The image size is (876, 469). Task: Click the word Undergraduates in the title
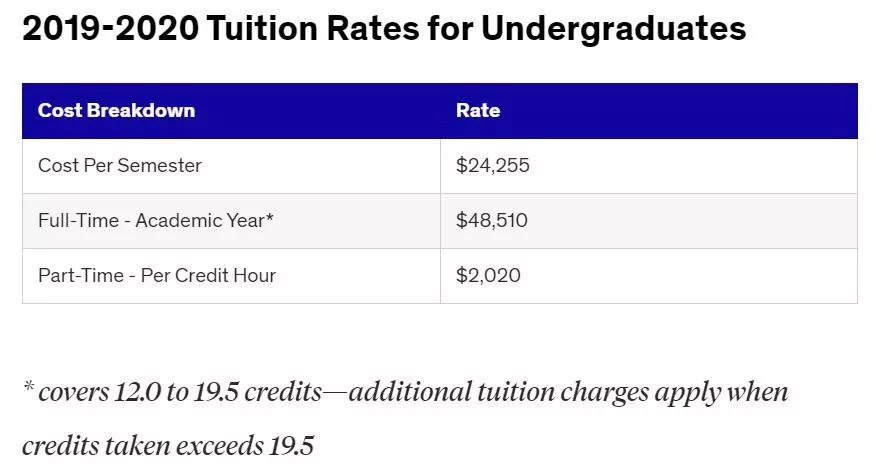tap(613, 29)
